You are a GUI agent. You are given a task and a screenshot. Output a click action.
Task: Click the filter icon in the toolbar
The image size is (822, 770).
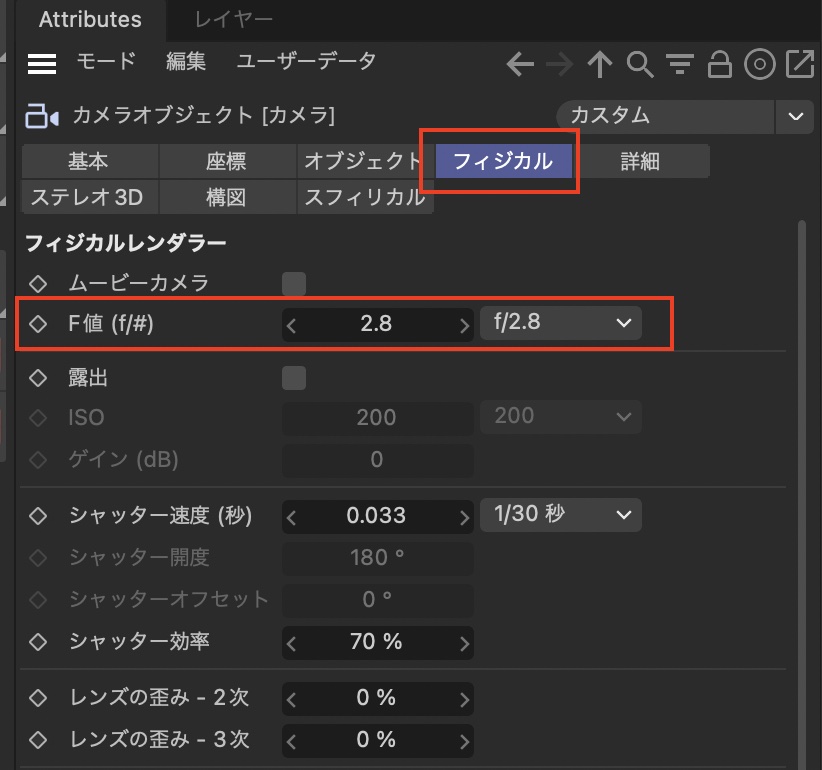coord(680,65)
